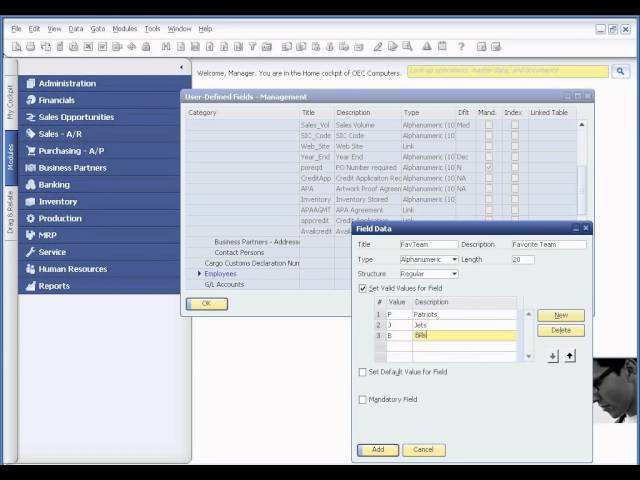
Task: Open the Calendar toolbar icon
Action: point(442,47)
